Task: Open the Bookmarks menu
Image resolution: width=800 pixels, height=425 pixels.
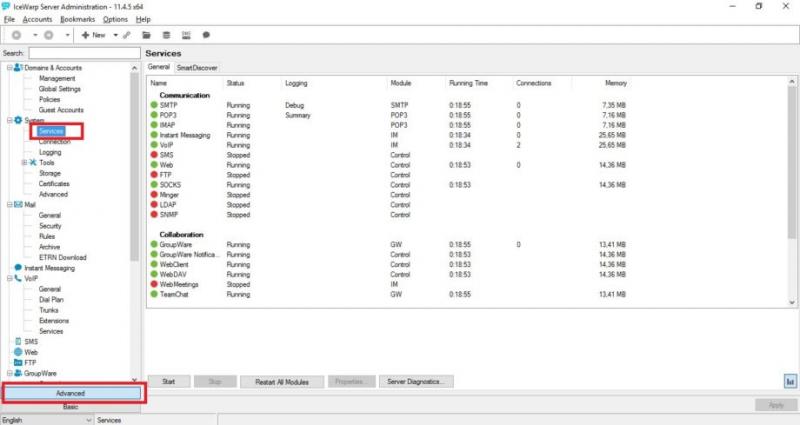Action: point(78,19)
